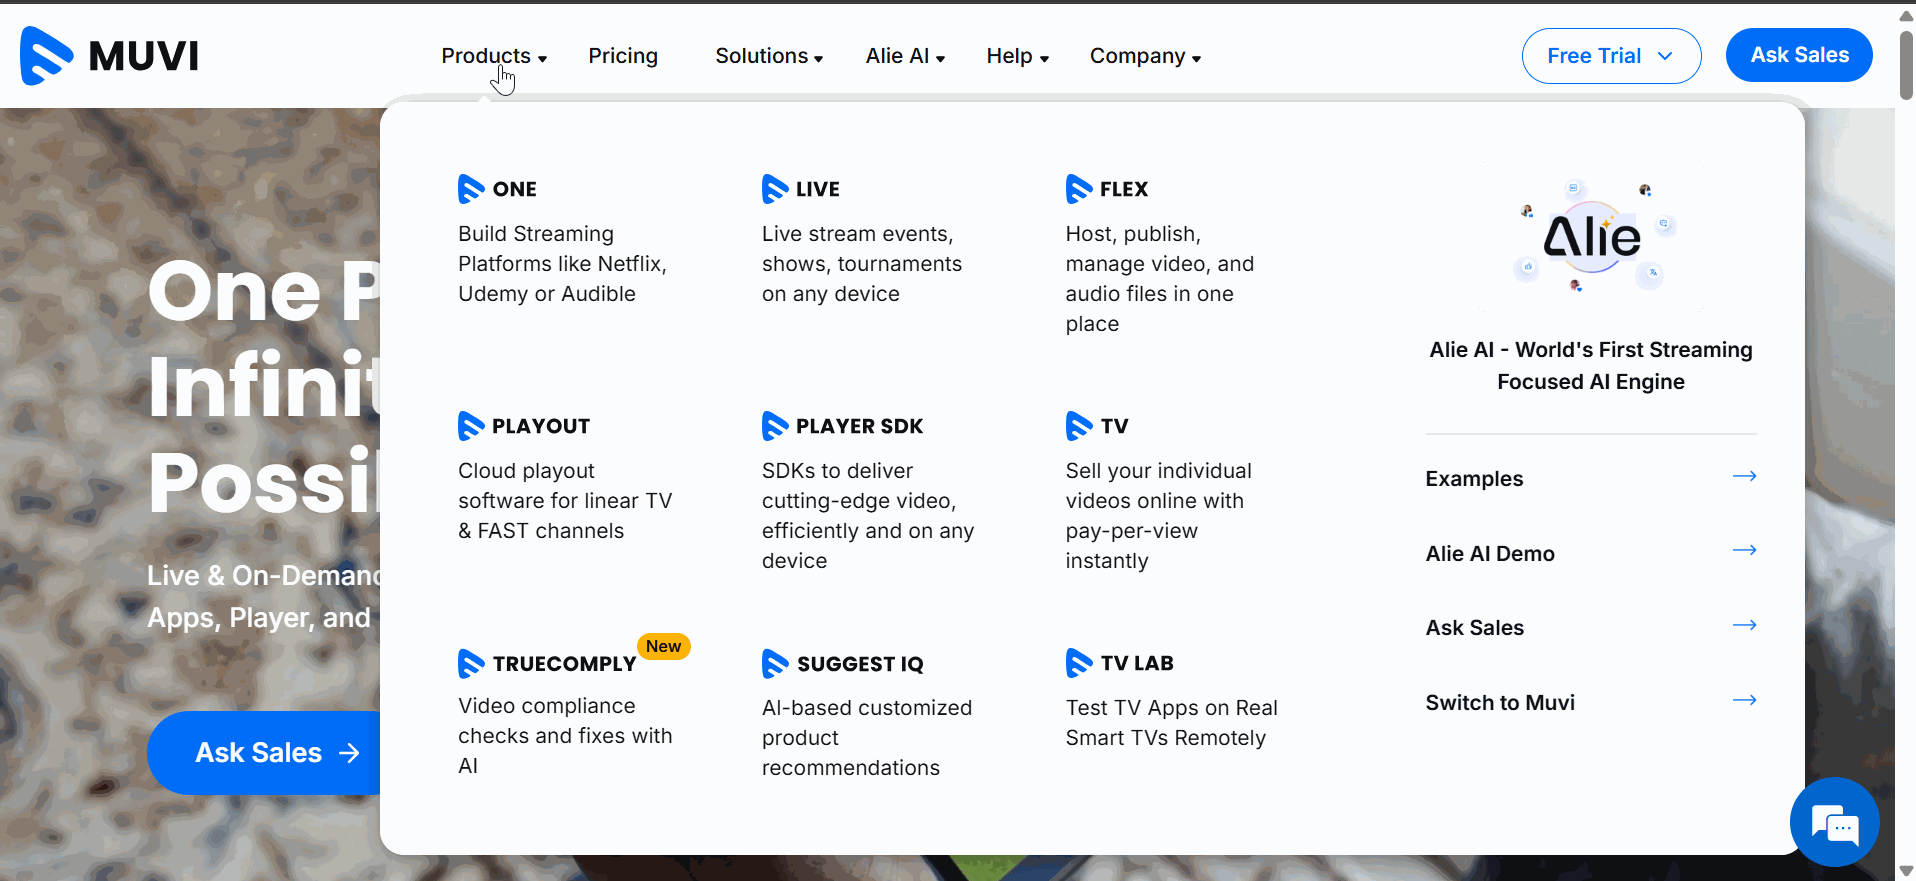Expand the Solutions dropdown menu
1916x881 pixels.
coord(768,56)
